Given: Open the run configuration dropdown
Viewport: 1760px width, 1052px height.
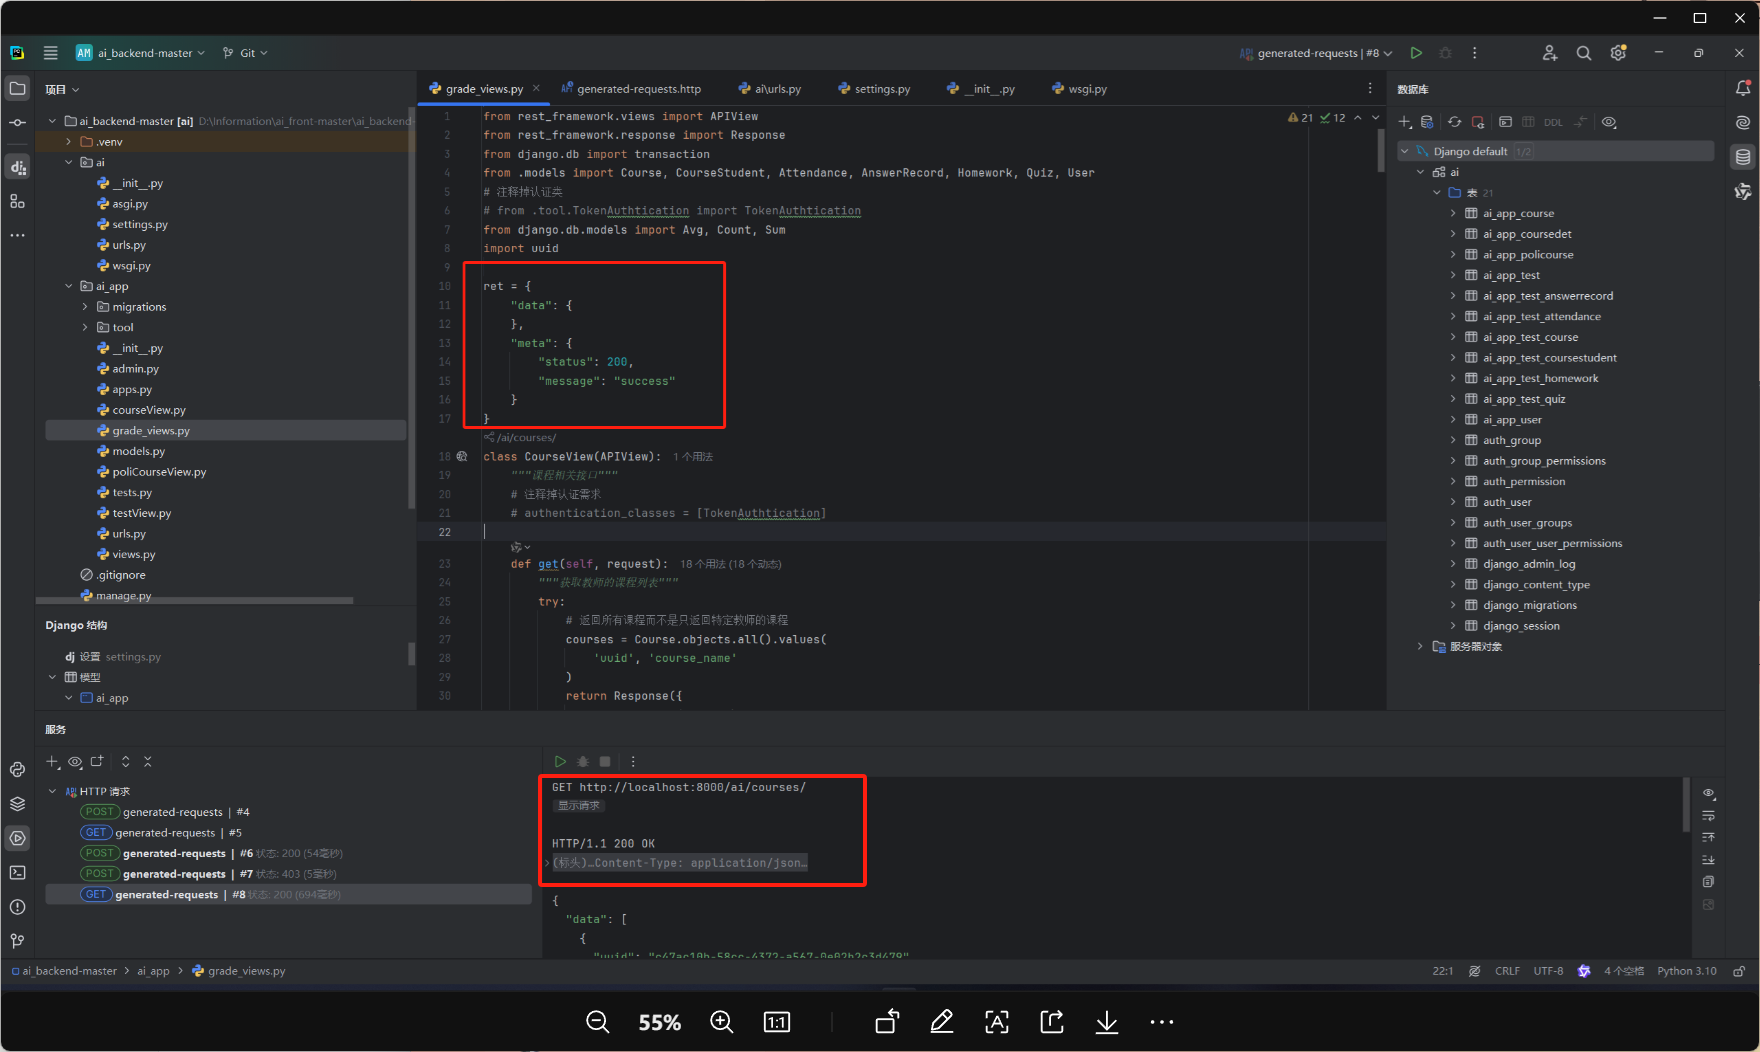Looking at the screenshot, I should coord(1316,53).
